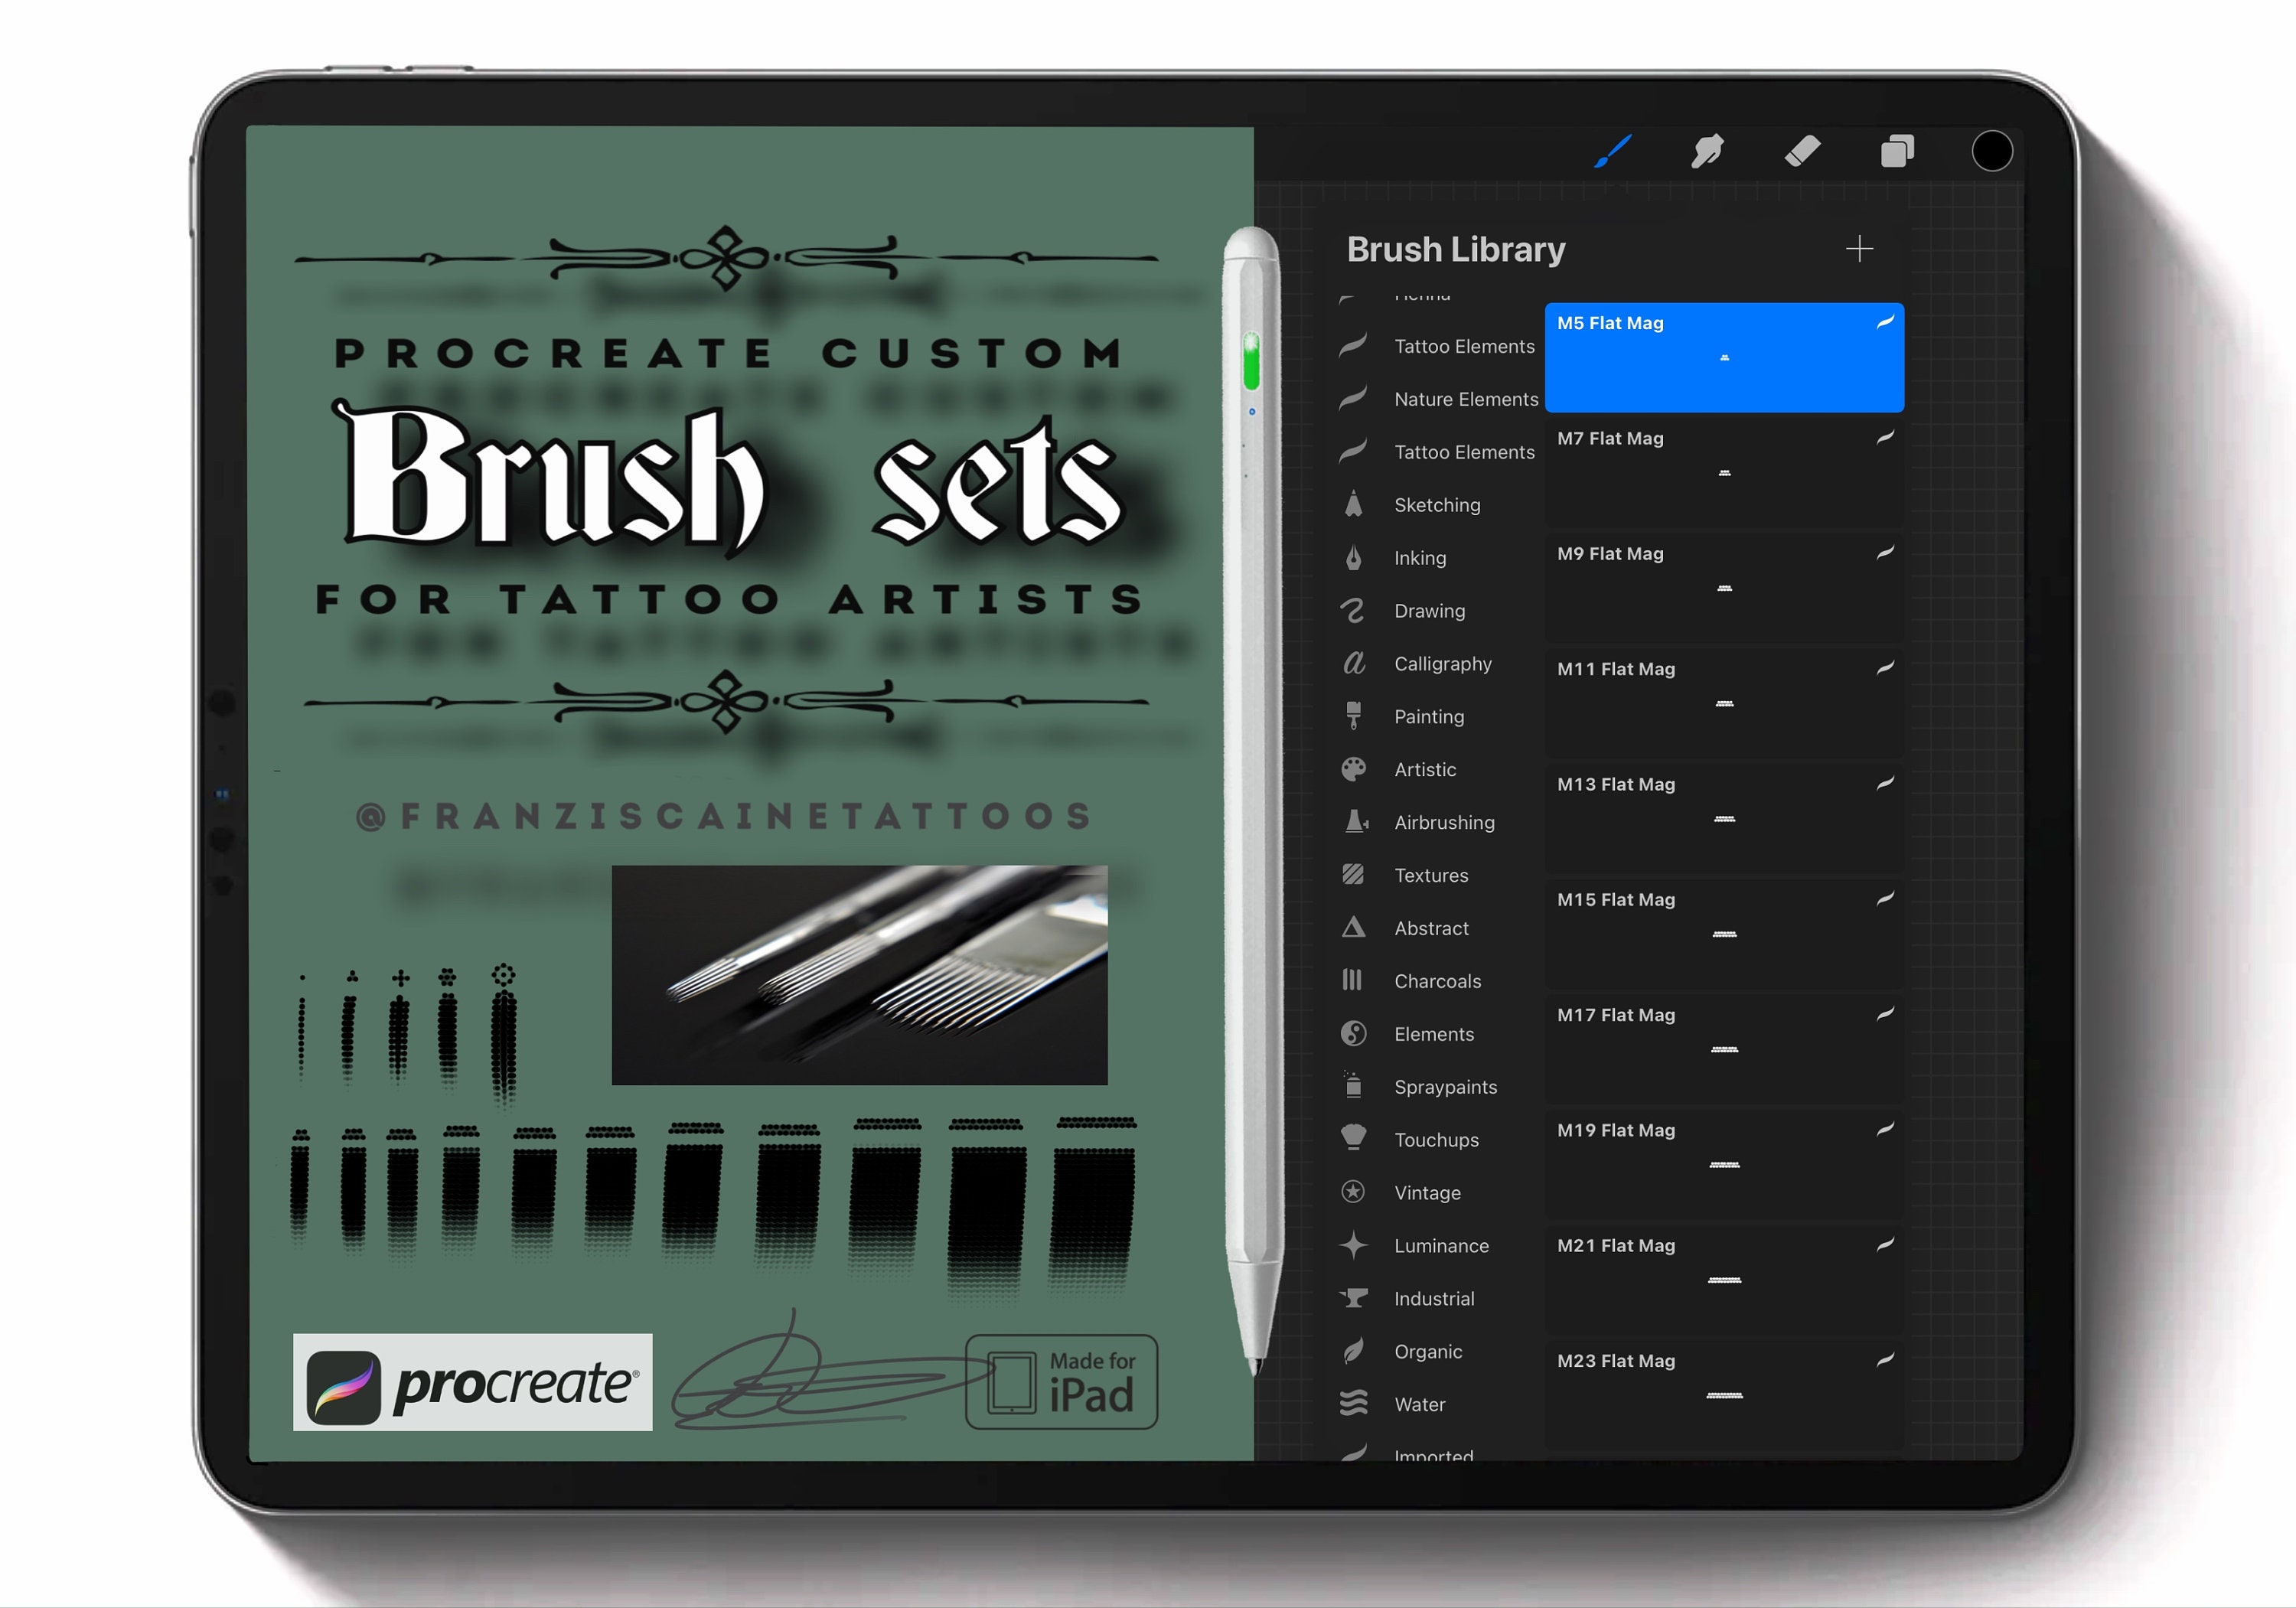Open the Drawing brush set
This screenshot has height=1608, width=2296.
[x=1436, y=611]
